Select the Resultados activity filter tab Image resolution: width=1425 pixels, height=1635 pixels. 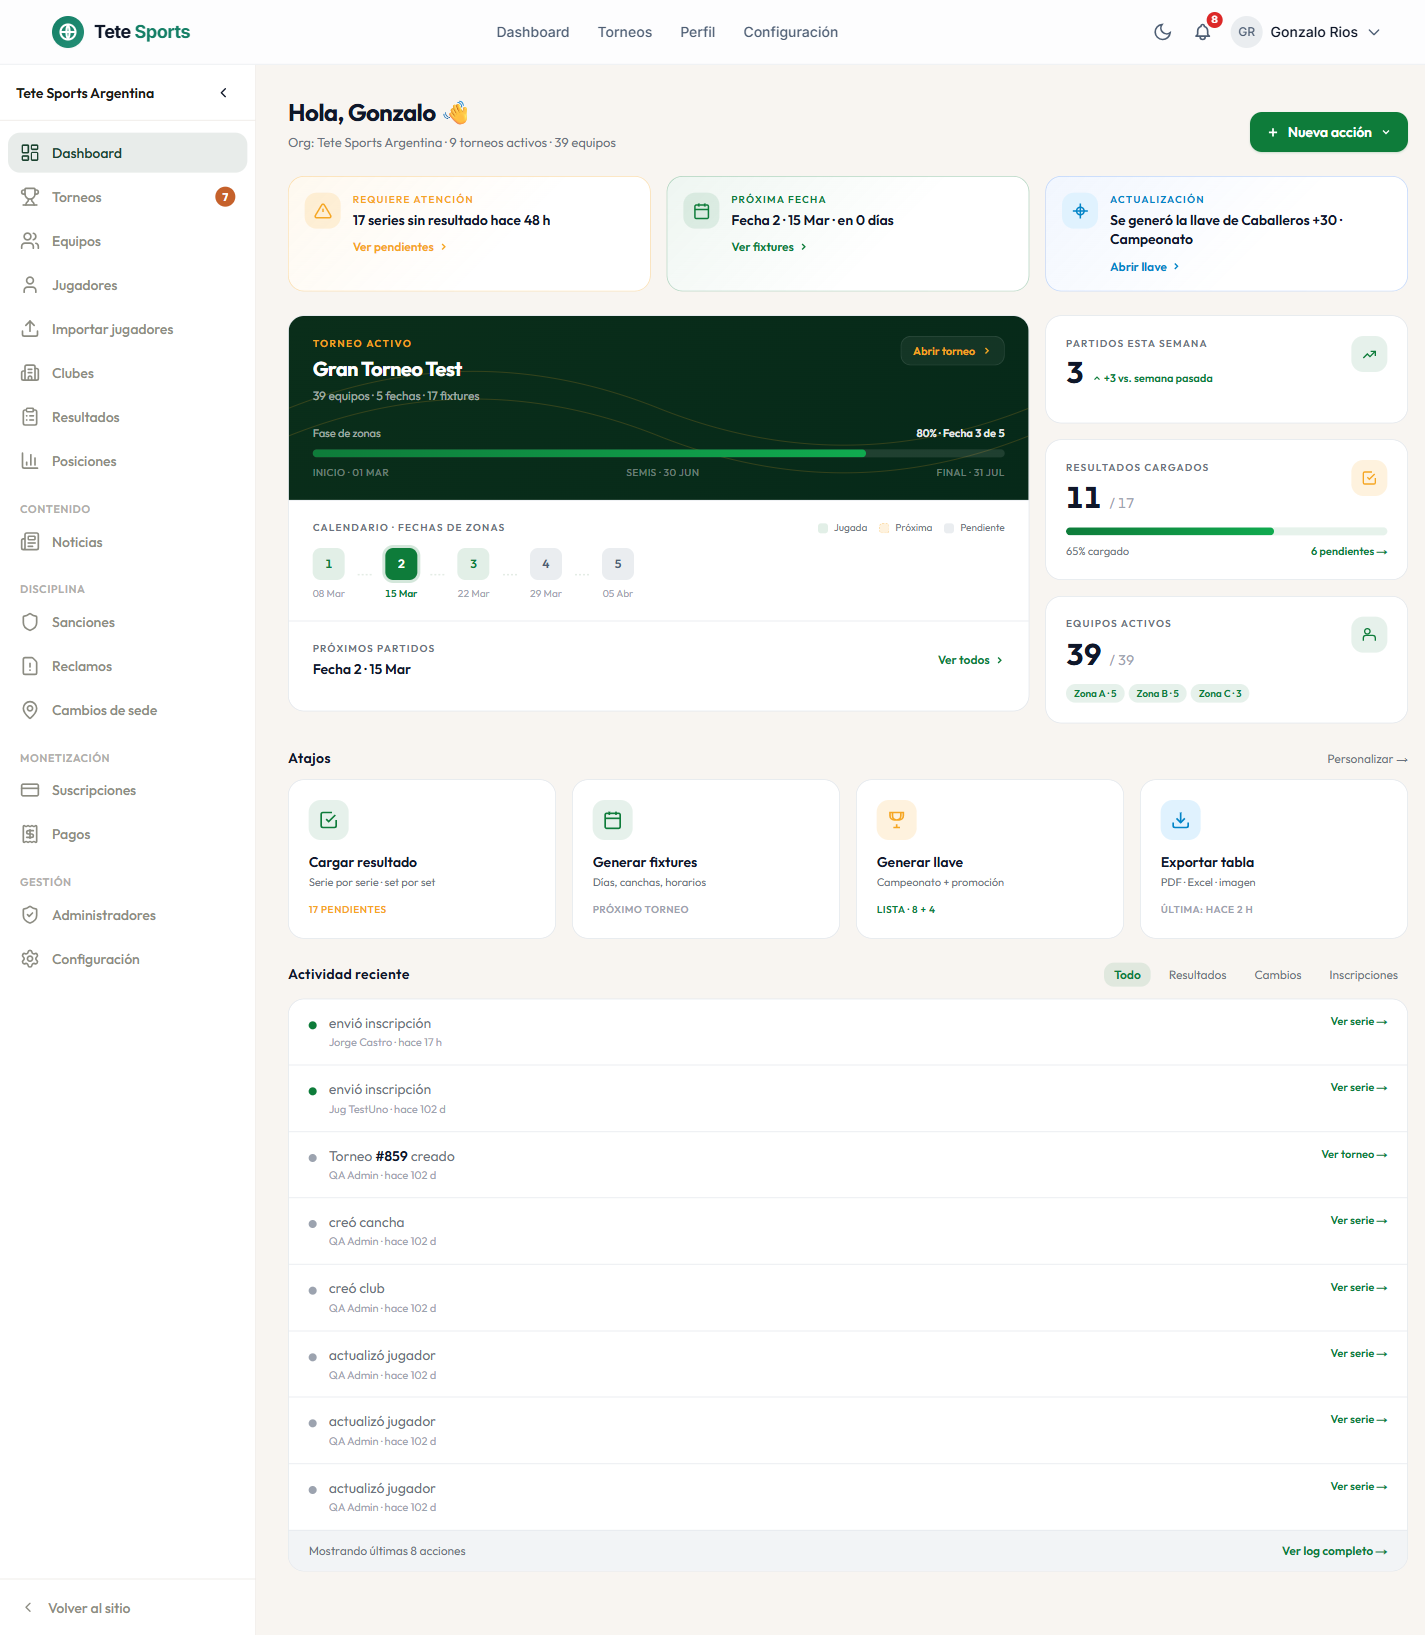(x=1197, y=975)
